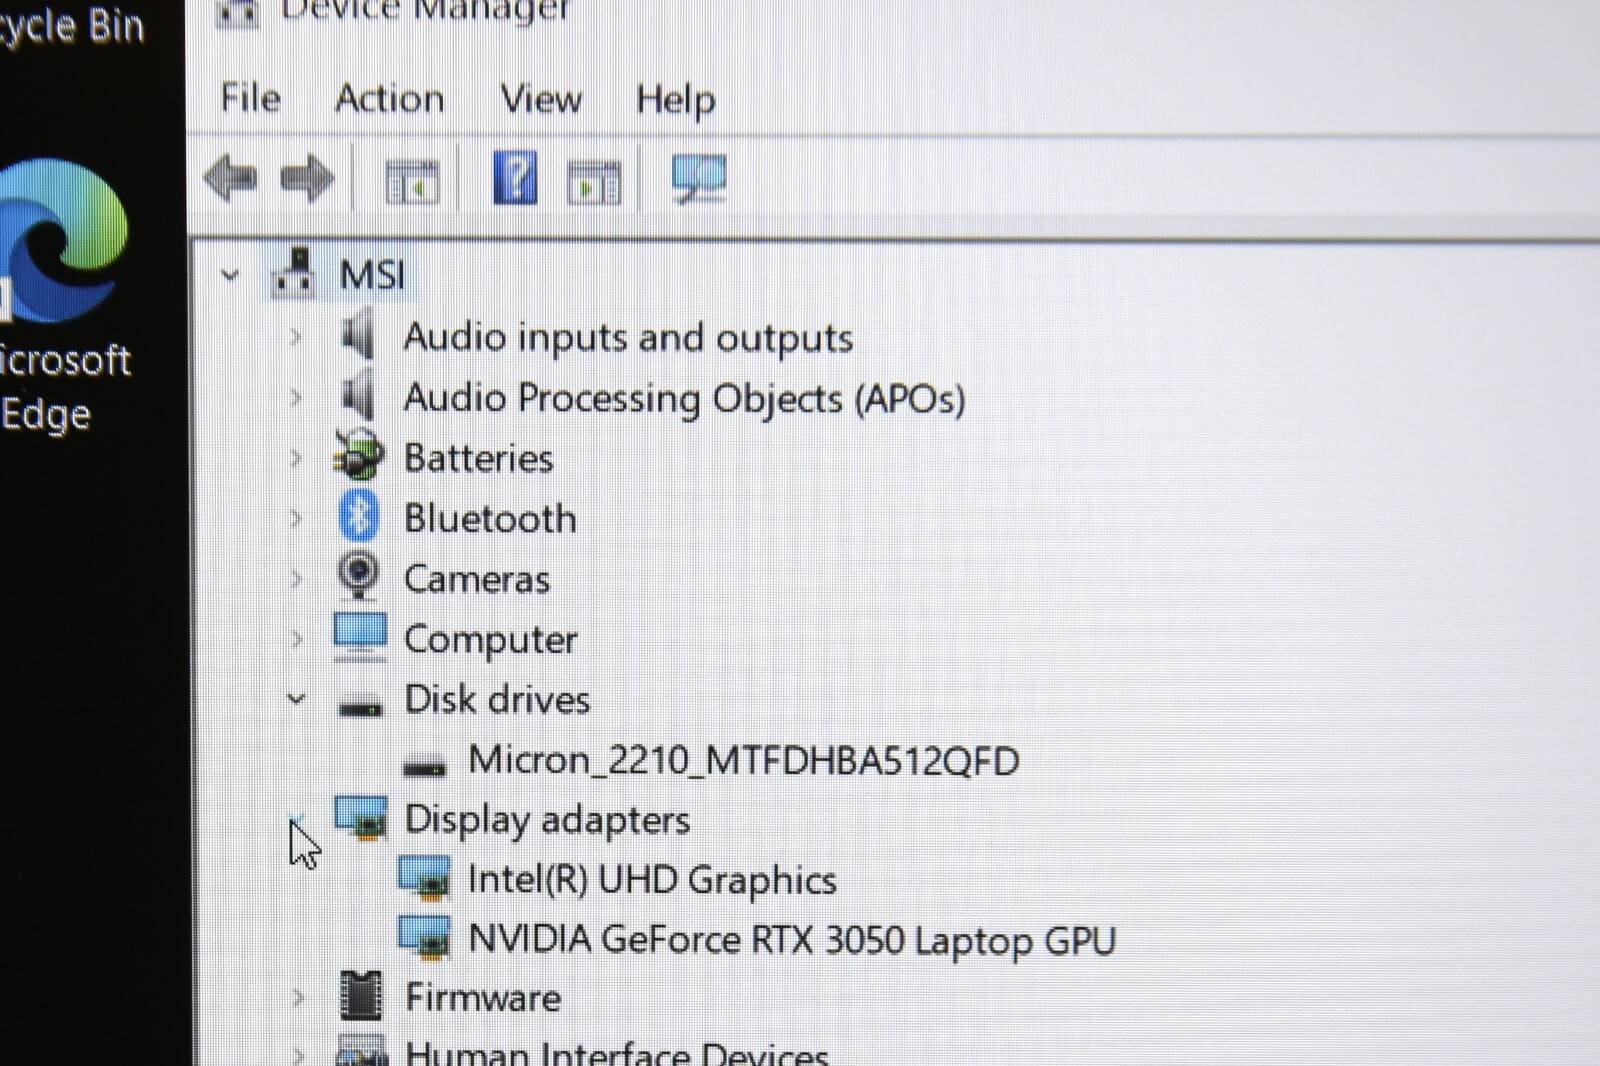Select the Cameras label
The width and height of the screenshot is (1600, 1066).
[477, 579]
